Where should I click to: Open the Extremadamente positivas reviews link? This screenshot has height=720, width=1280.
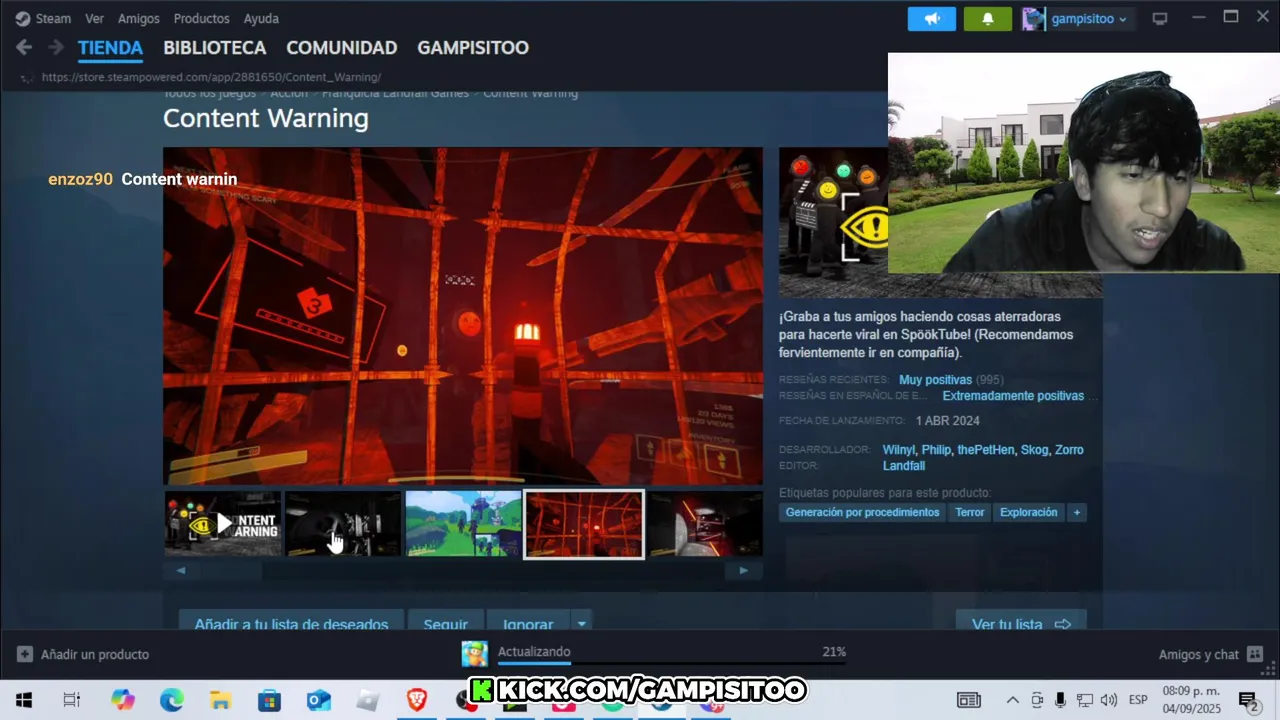[1013, 396]
